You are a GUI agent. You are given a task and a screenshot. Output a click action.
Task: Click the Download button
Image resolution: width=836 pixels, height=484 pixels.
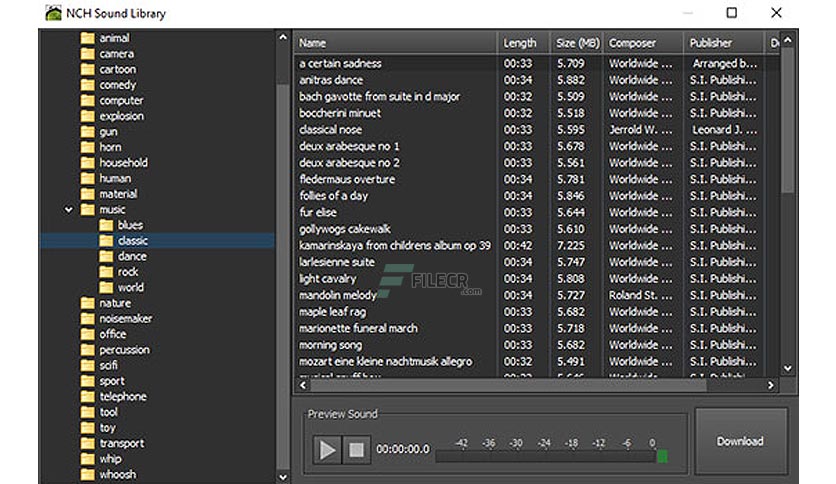click(x=741, y=441)
